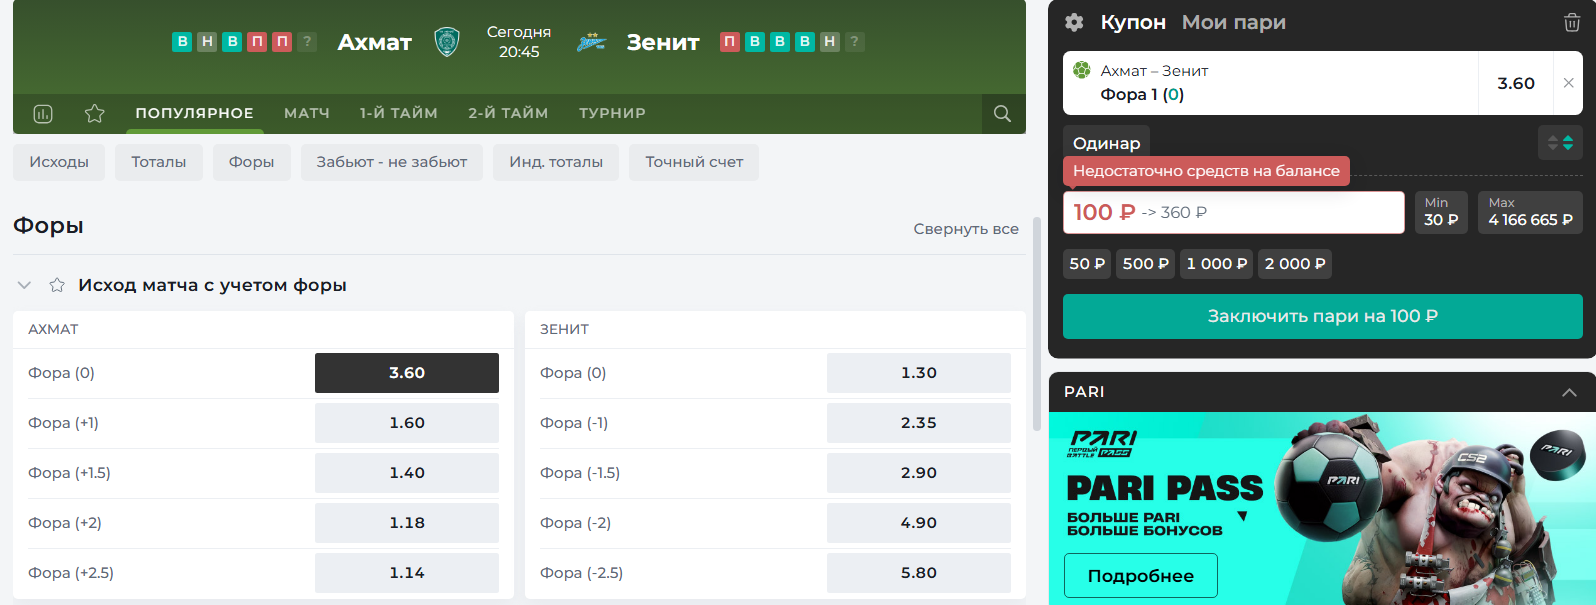Click Заключить пари на 100 ₽
Image resolution: width=1596 pixels, height=605 pixels.
1323,316
